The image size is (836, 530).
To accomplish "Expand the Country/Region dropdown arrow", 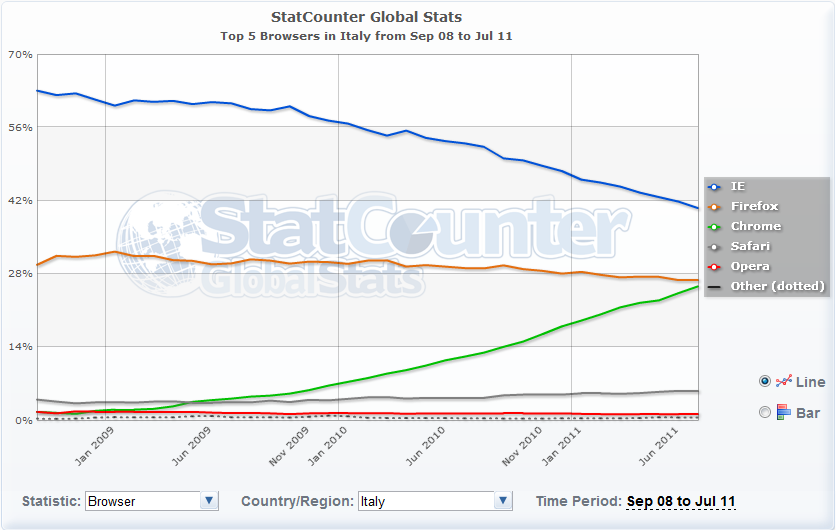I will [x=504, y=501].
